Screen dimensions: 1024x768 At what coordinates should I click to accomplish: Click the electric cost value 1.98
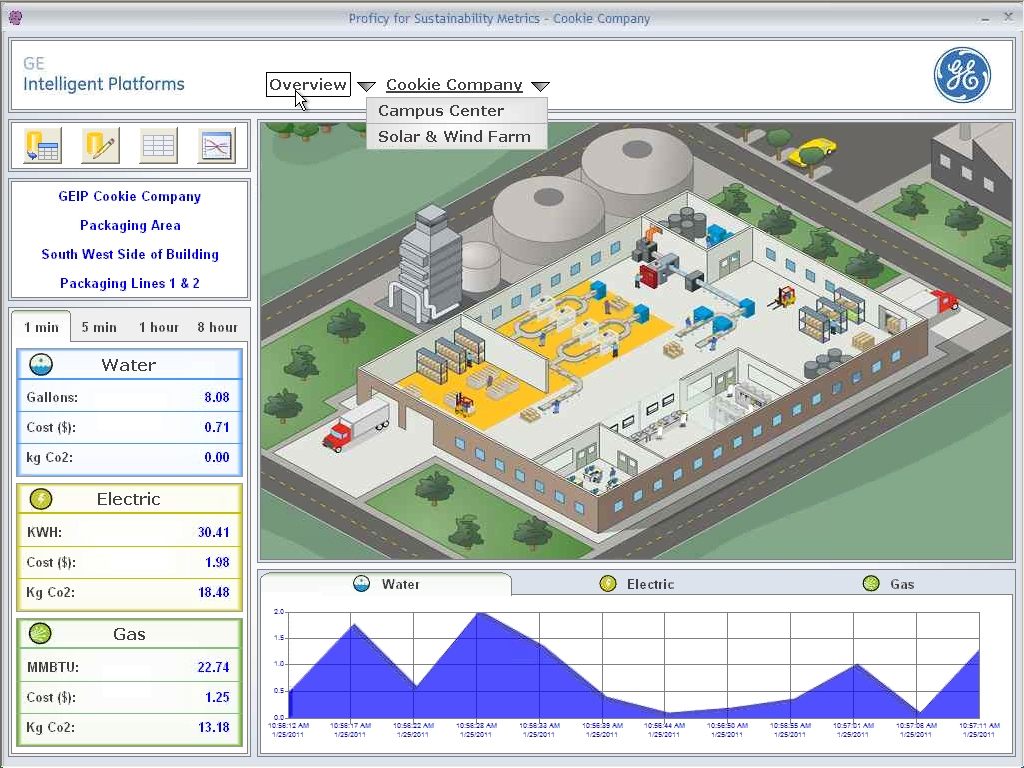217,562
